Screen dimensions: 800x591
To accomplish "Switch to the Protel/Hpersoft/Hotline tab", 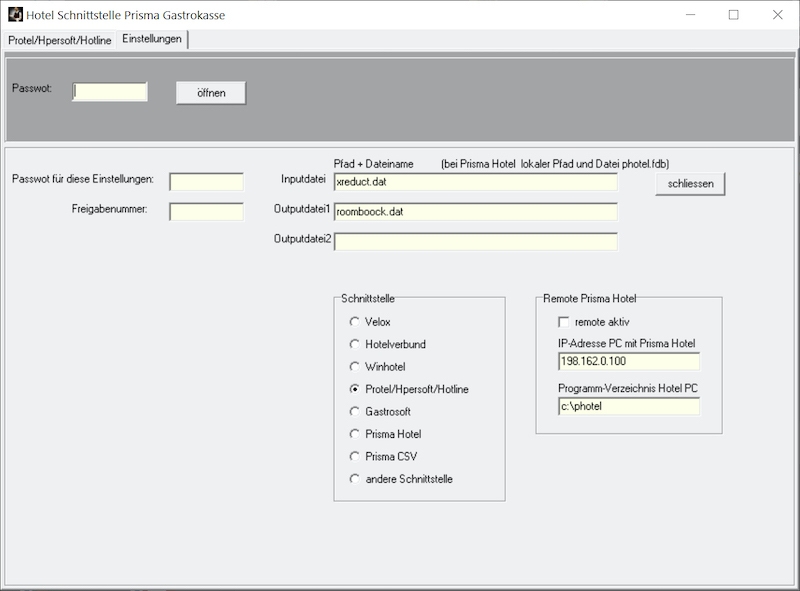I will 60,40.
